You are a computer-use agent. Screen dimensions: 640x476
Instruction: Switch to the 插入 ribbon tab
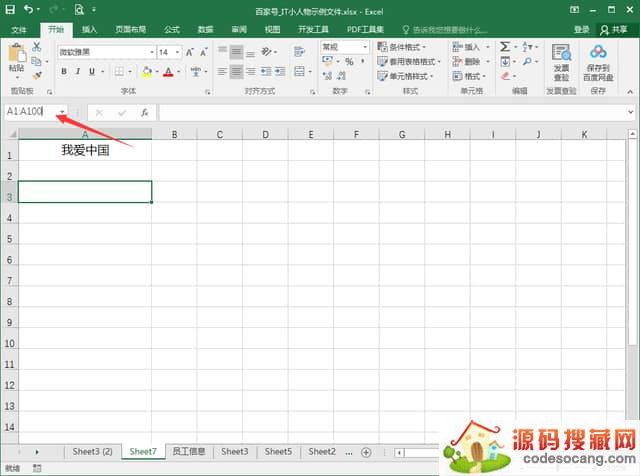[x=90, y=30]
